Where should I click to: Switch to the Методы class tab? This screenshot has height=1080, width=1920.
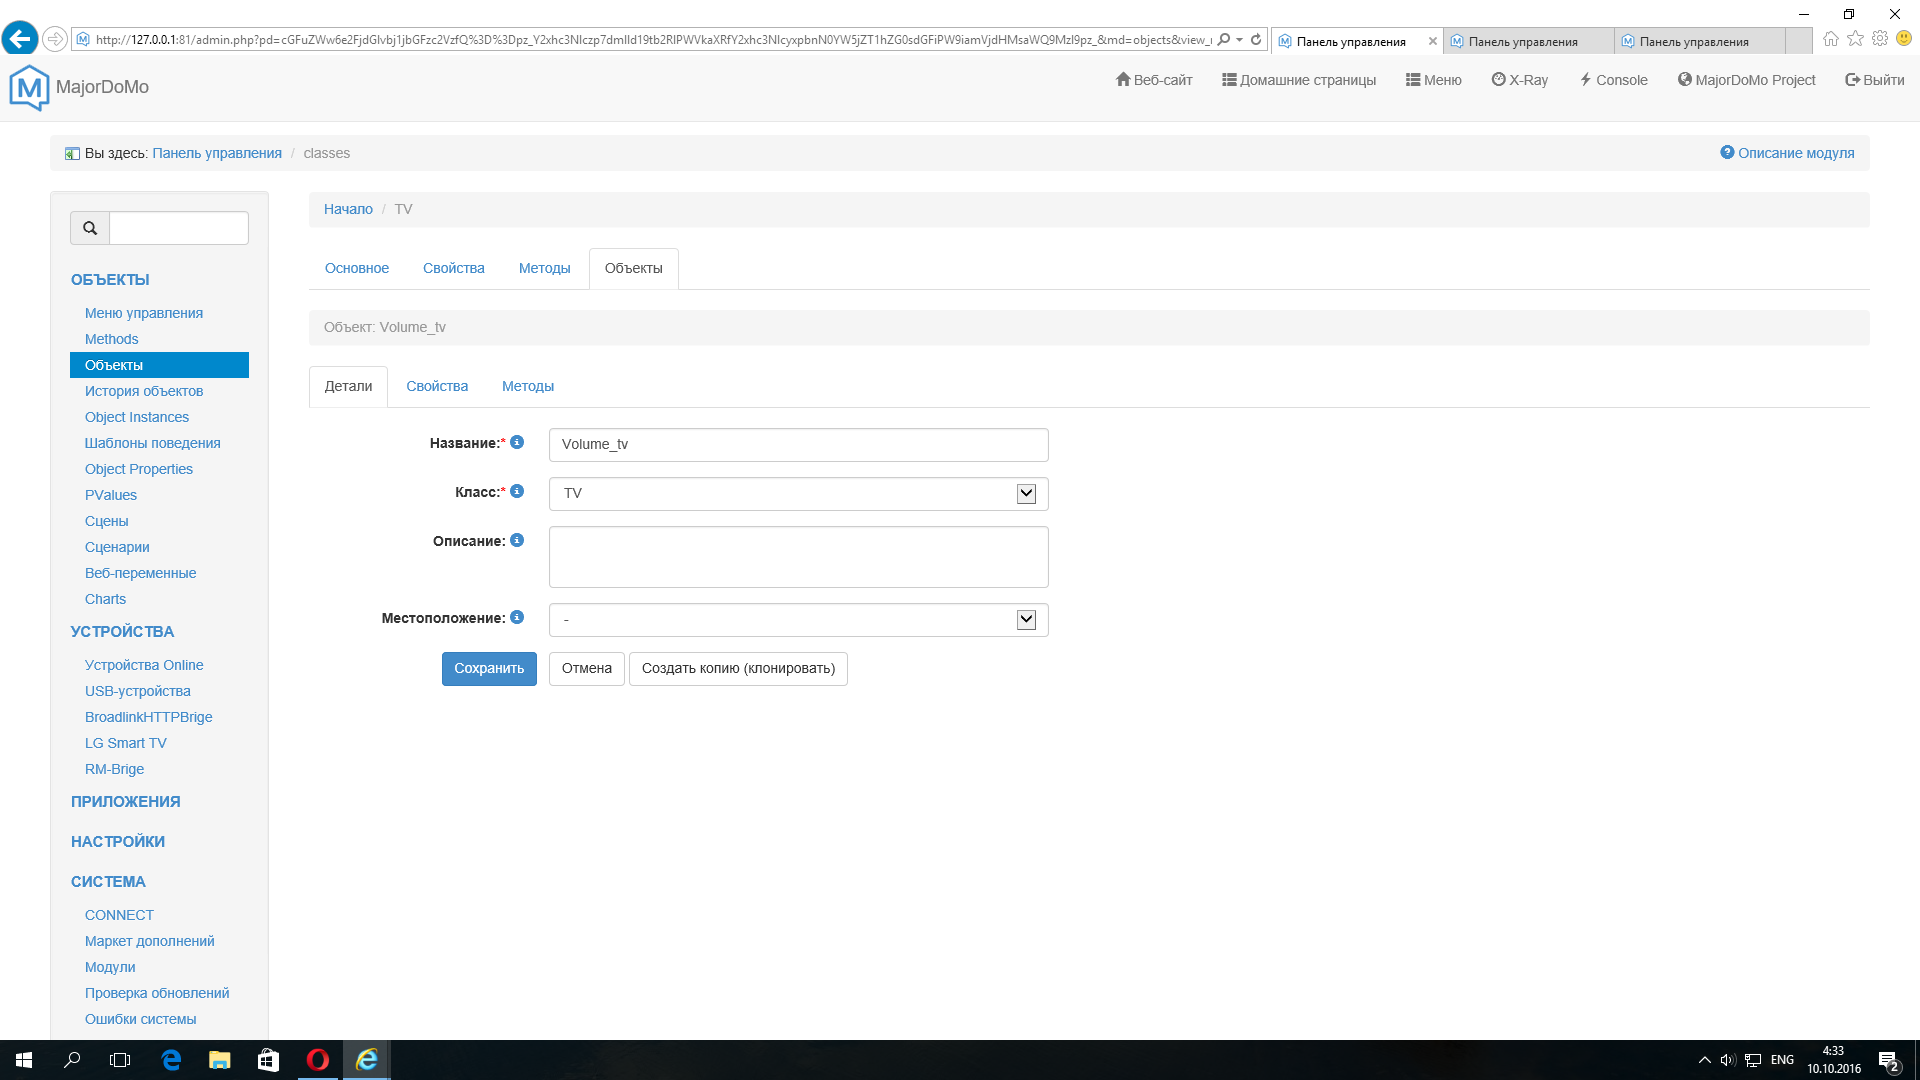pos(544,268)
